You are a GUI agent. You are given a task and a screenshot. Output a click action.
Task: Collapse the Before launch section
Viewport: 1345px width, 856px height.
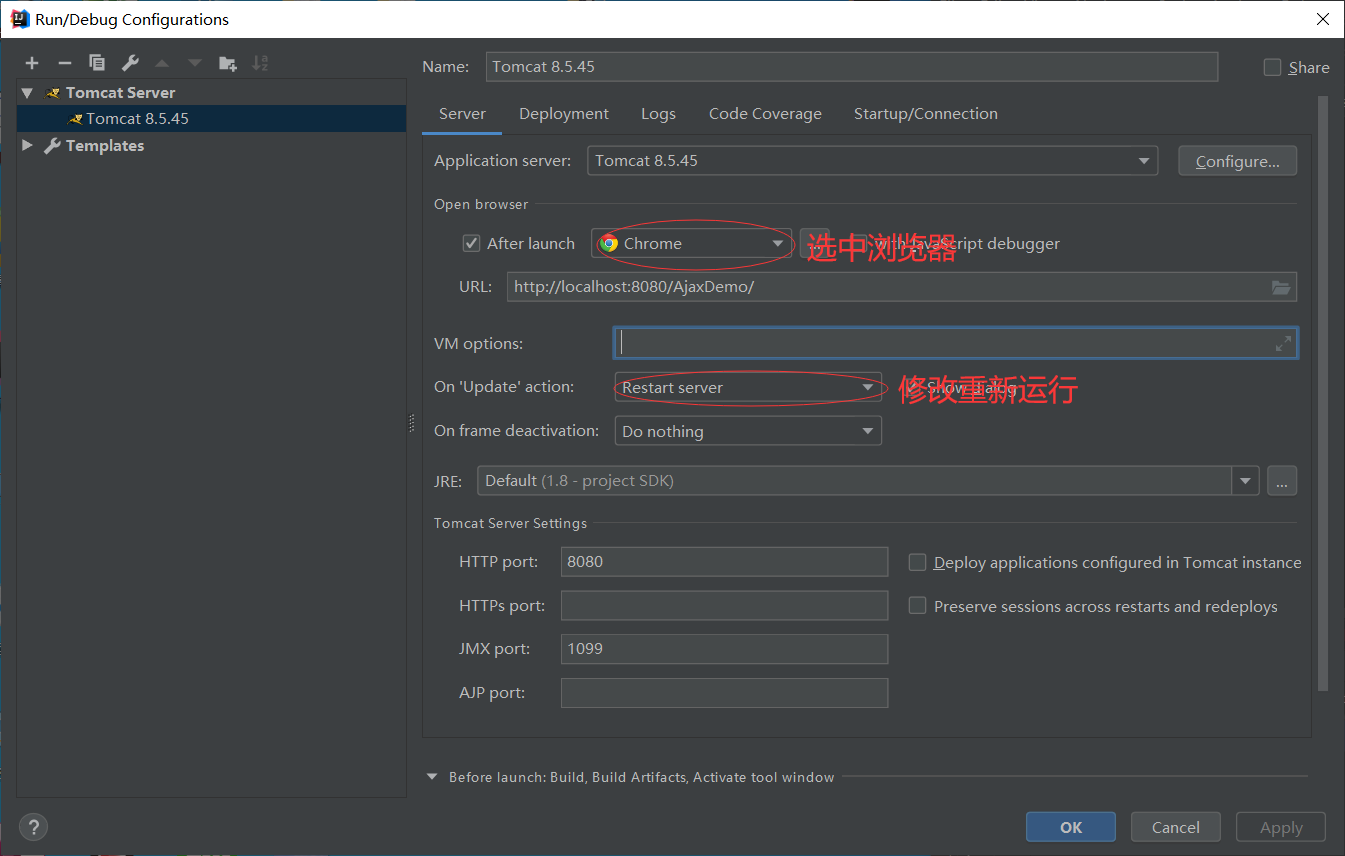(432, 777)
